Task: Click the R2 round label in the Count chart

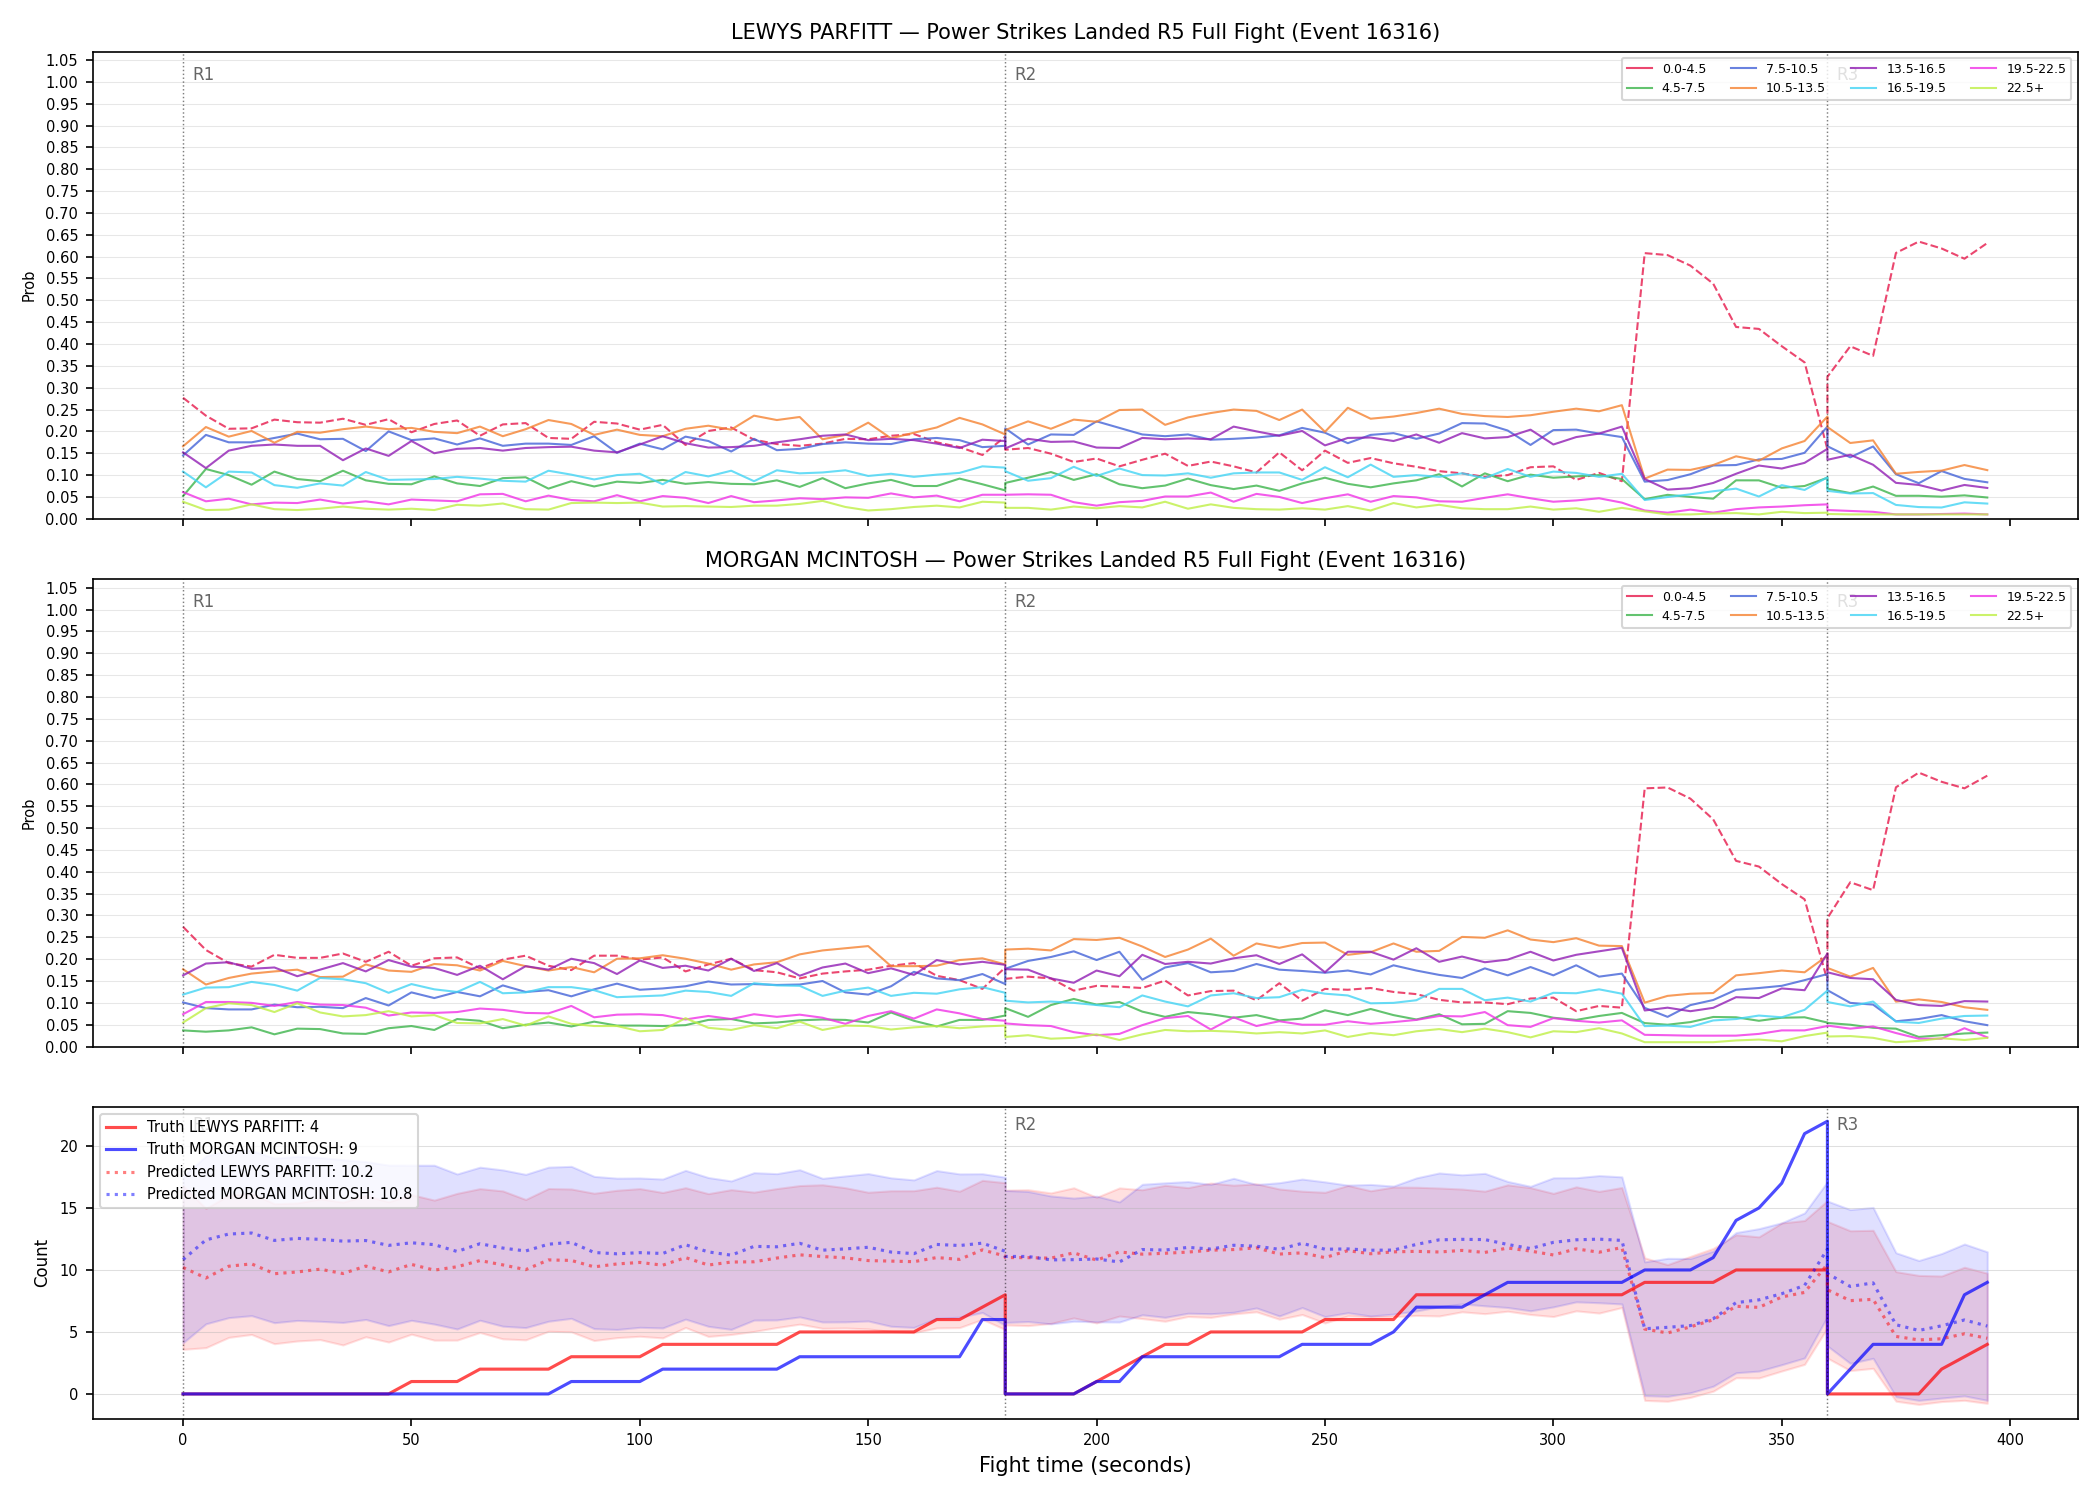Action: 1025,1124
